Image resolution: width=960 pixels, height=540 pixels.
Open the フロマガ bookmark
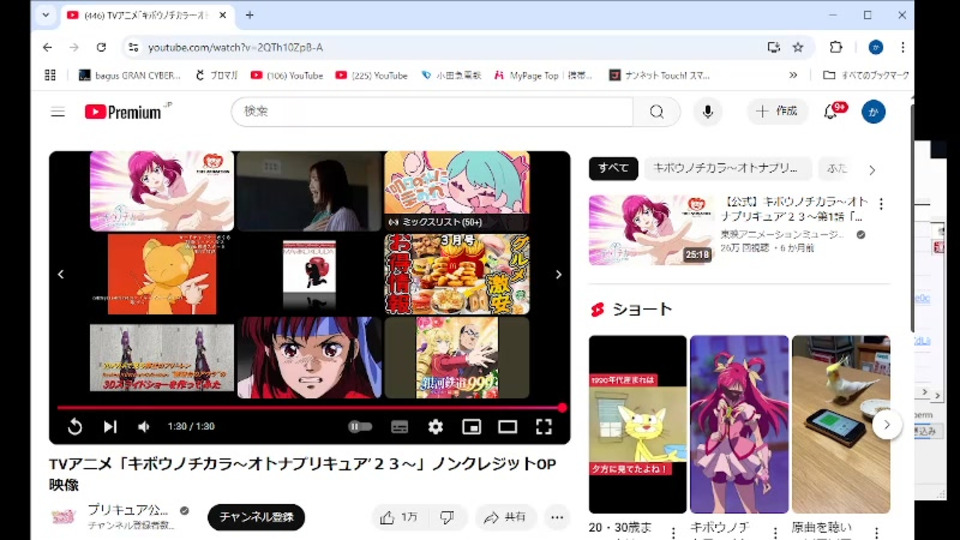pos(216,75)
